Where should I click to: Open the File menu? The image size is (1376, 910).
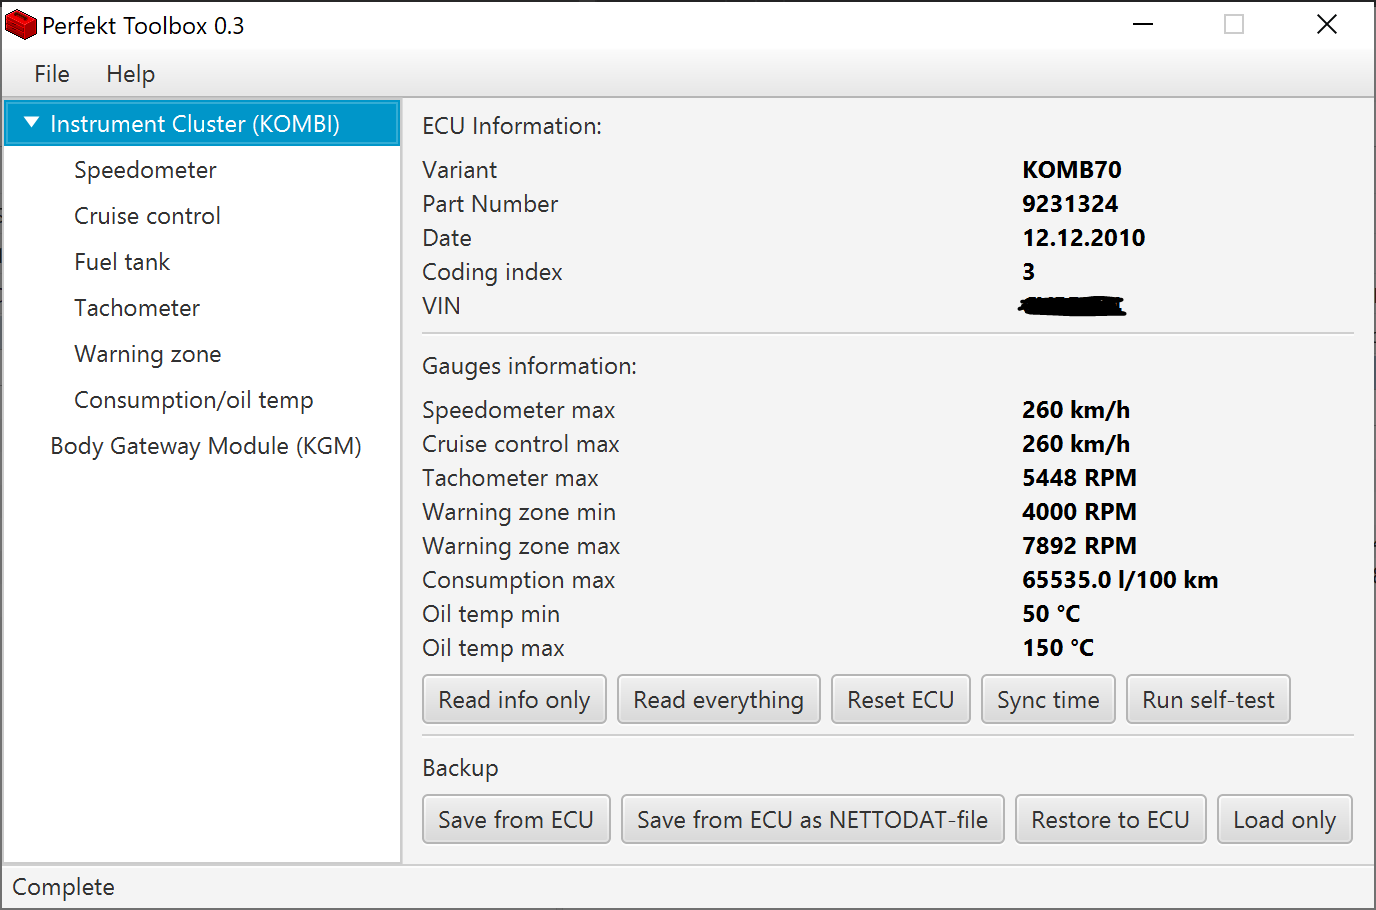52,74
